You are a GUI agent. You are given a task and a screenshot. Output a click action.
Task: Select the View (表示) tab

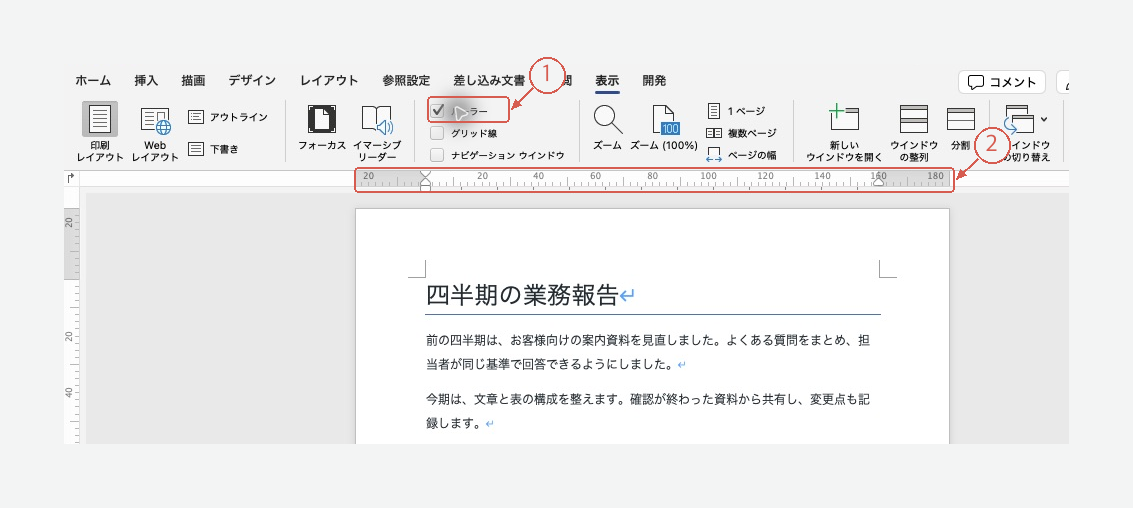[607, 81]
